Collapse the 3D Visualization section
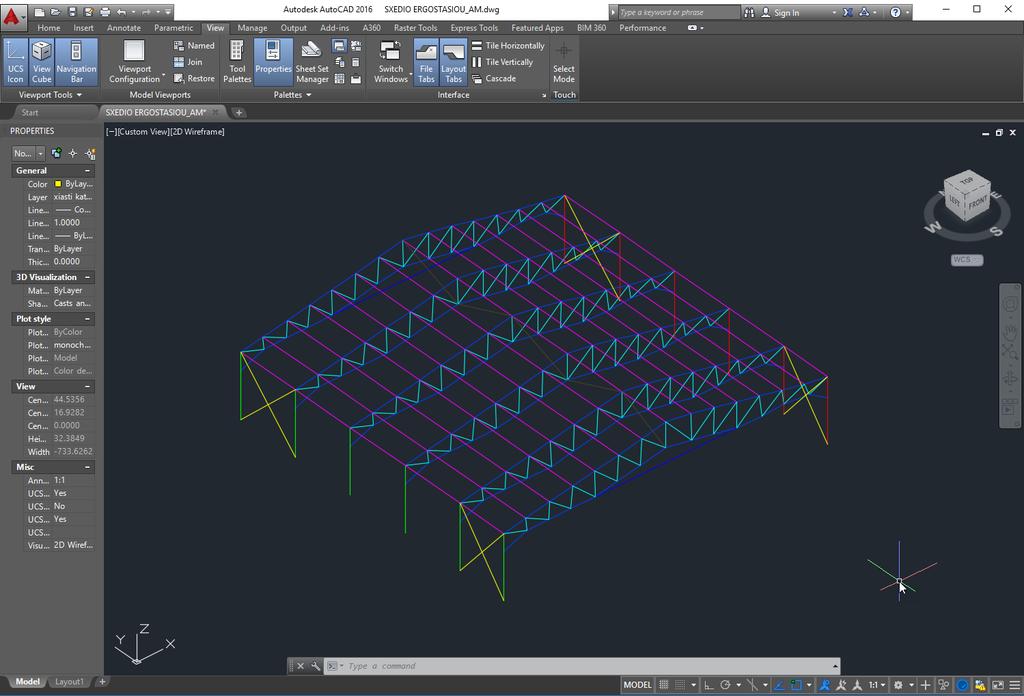1024x696 pixels. [88, 277]
